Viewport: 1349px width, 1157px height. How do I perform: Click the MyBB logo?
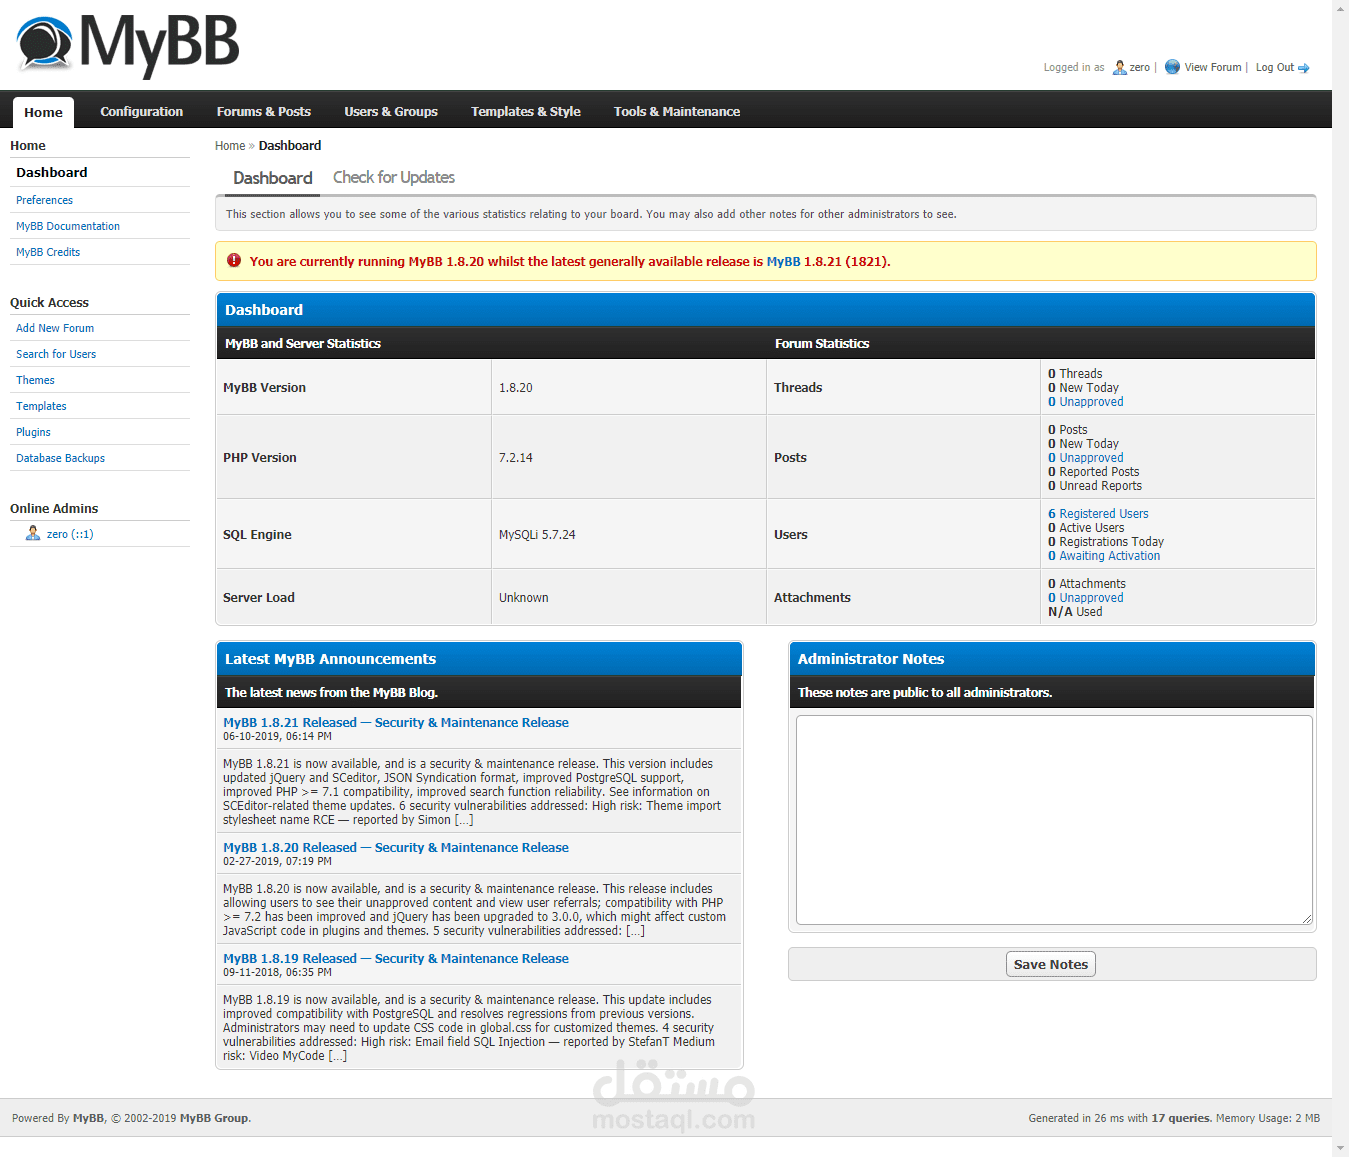(128, 45)
